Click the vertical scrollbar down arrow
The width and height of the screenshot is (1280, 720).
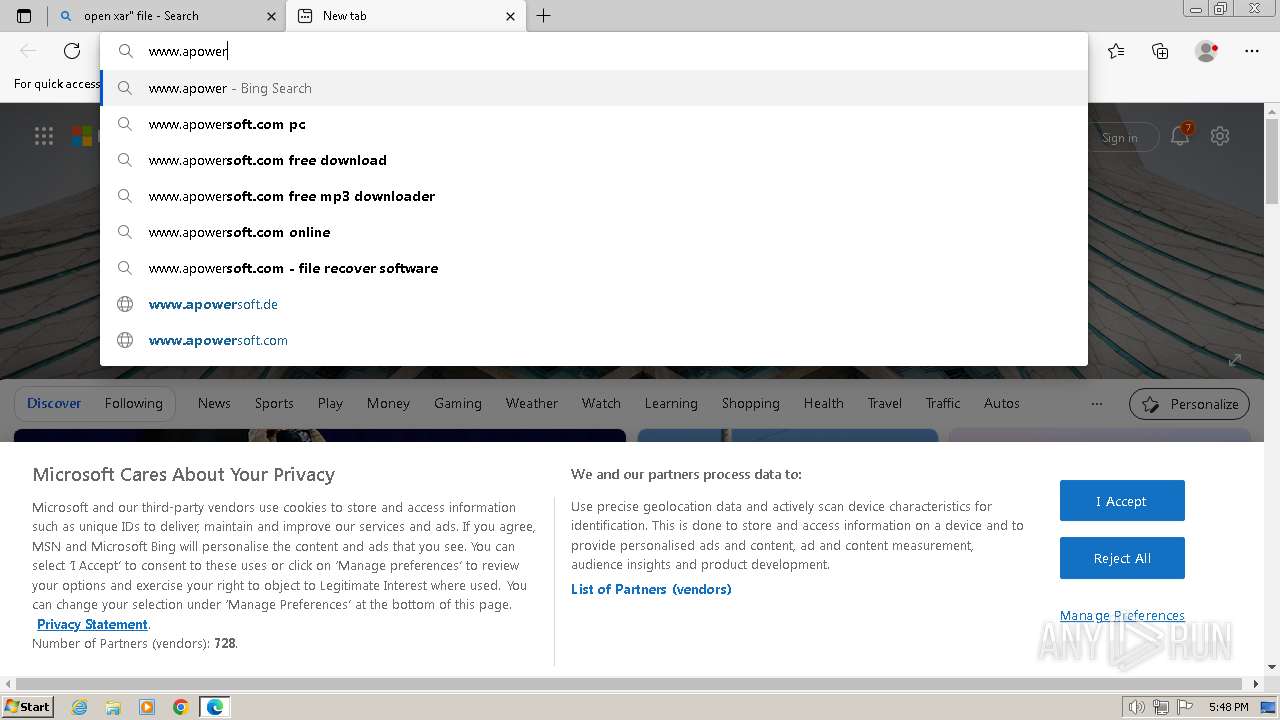pyautogui.click(x=1272, y=667)
